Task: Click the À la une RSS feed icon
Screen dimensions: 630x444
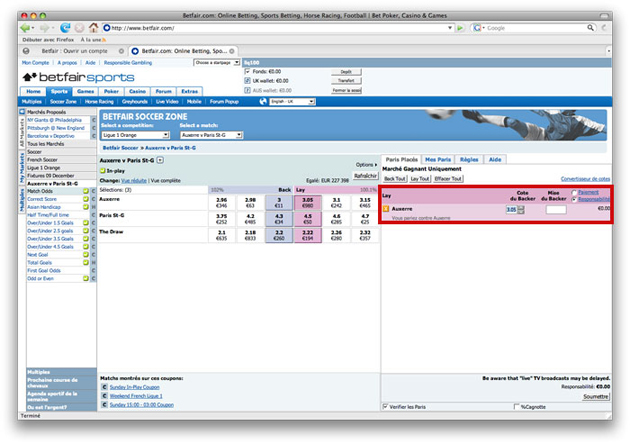Action: tap(104, 40)
